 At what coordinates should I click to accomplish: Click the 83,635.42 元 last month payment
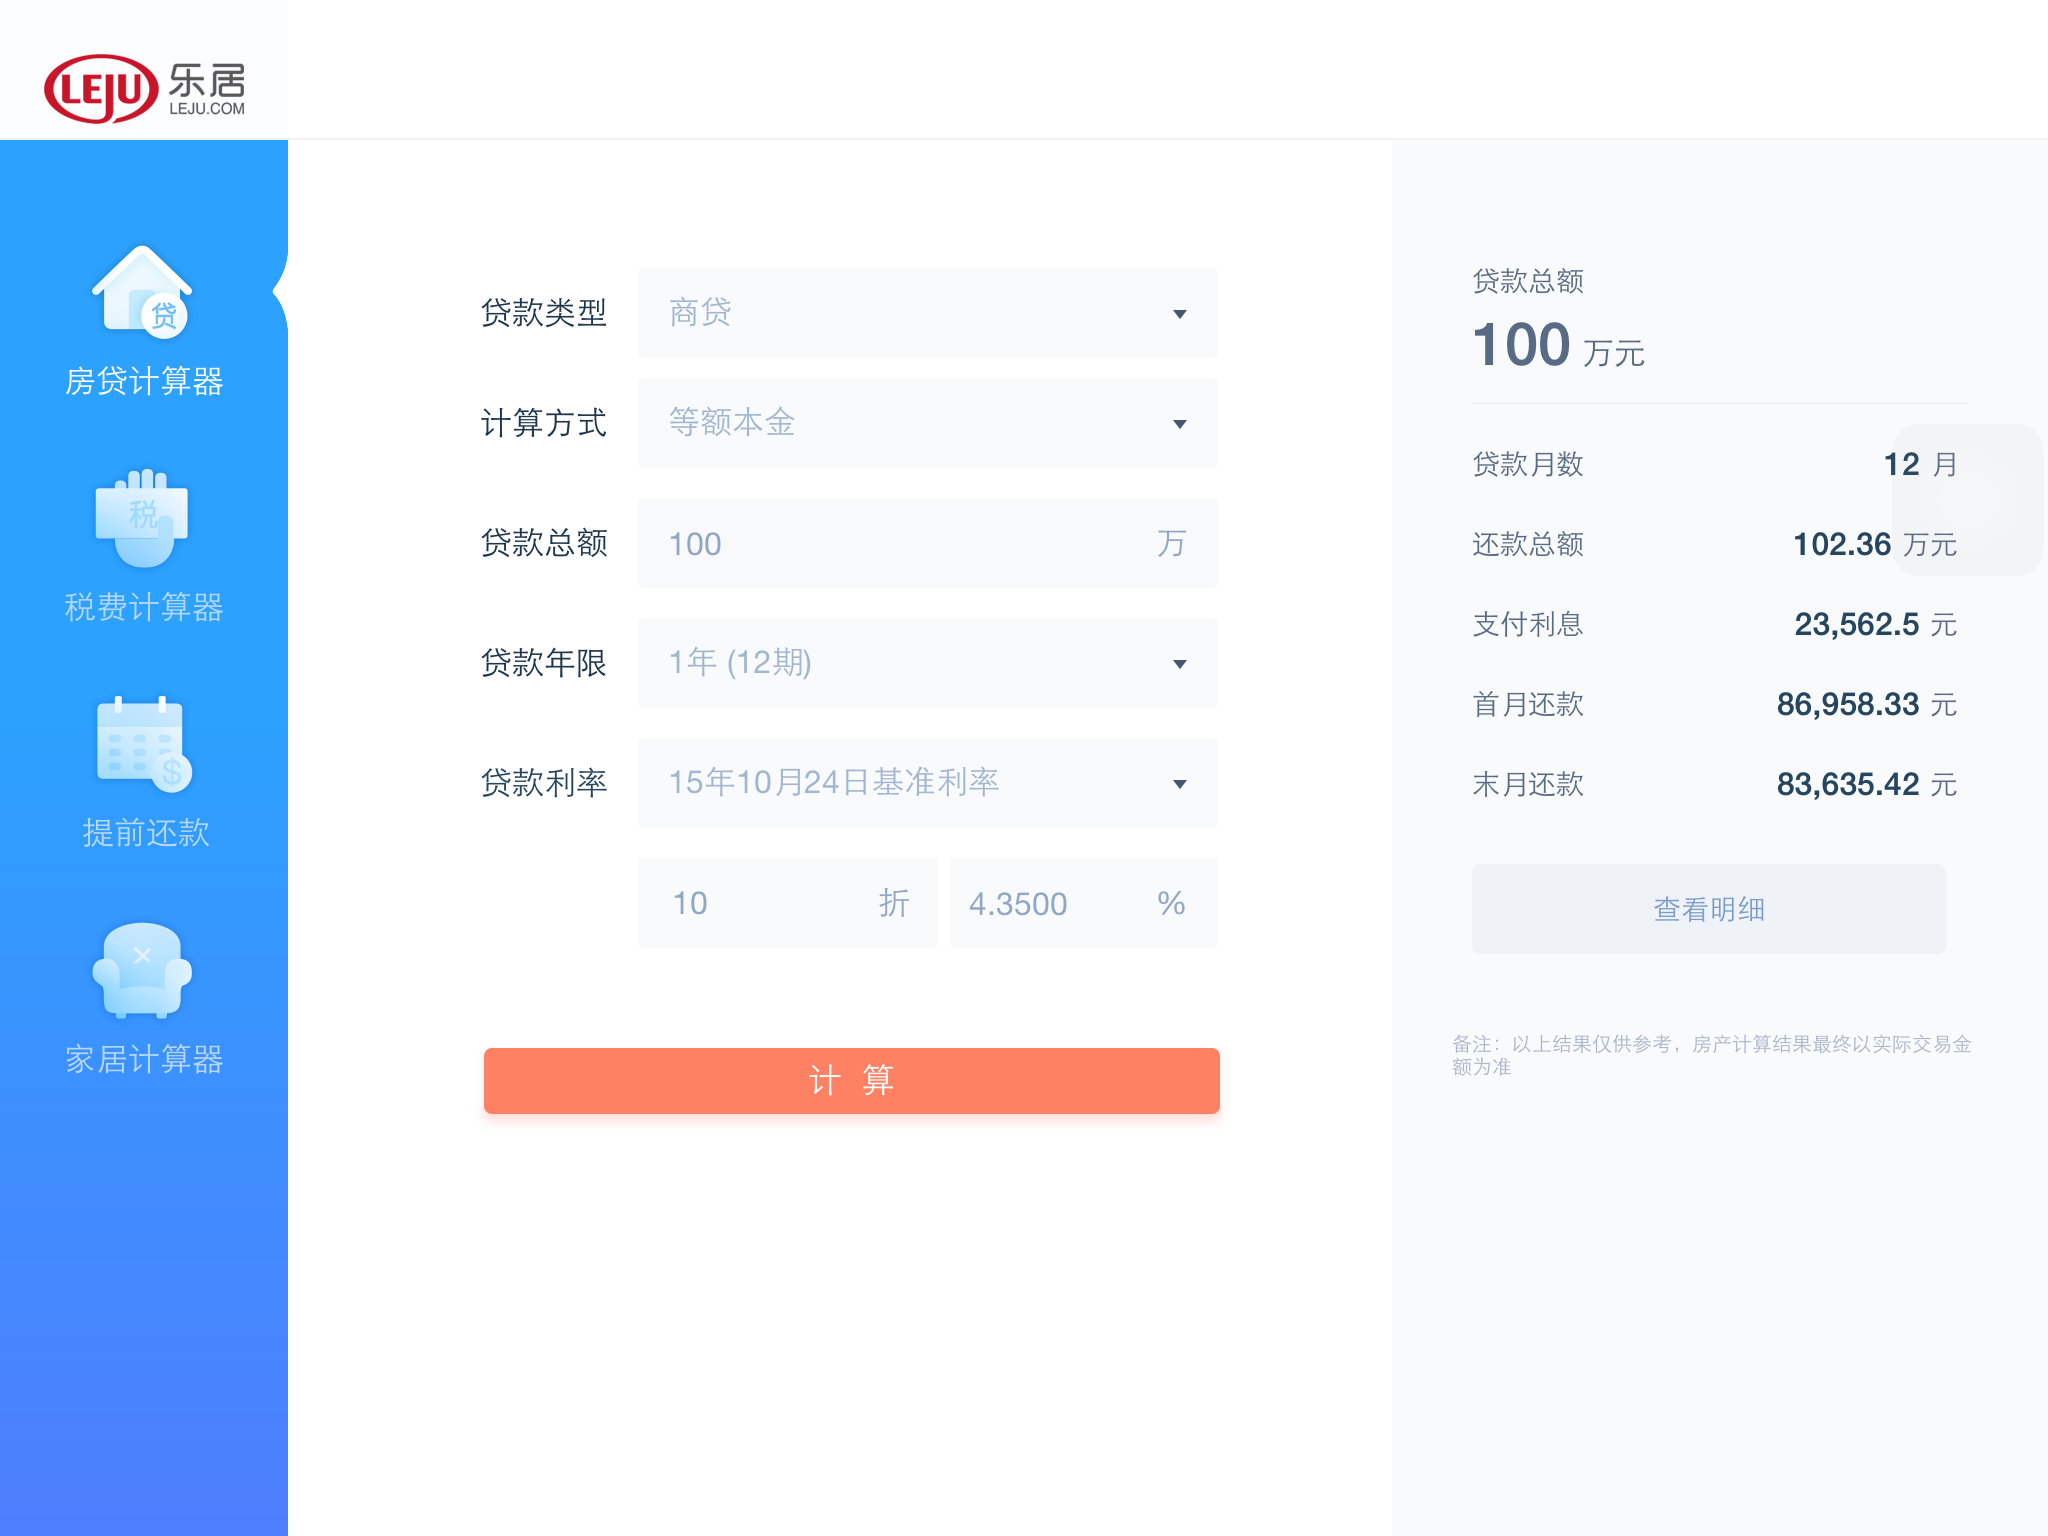pos(1867,784)
